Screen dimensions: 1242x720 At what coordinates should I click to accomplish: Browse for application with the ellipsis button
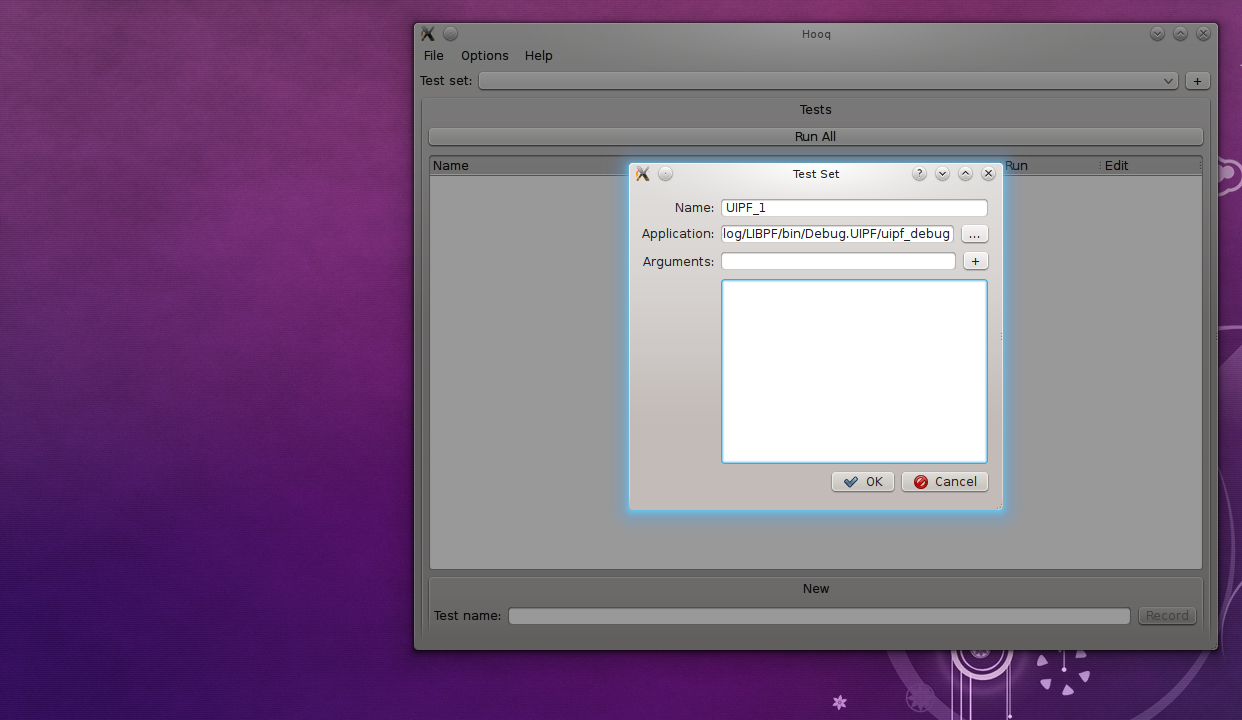click(975, 234)
